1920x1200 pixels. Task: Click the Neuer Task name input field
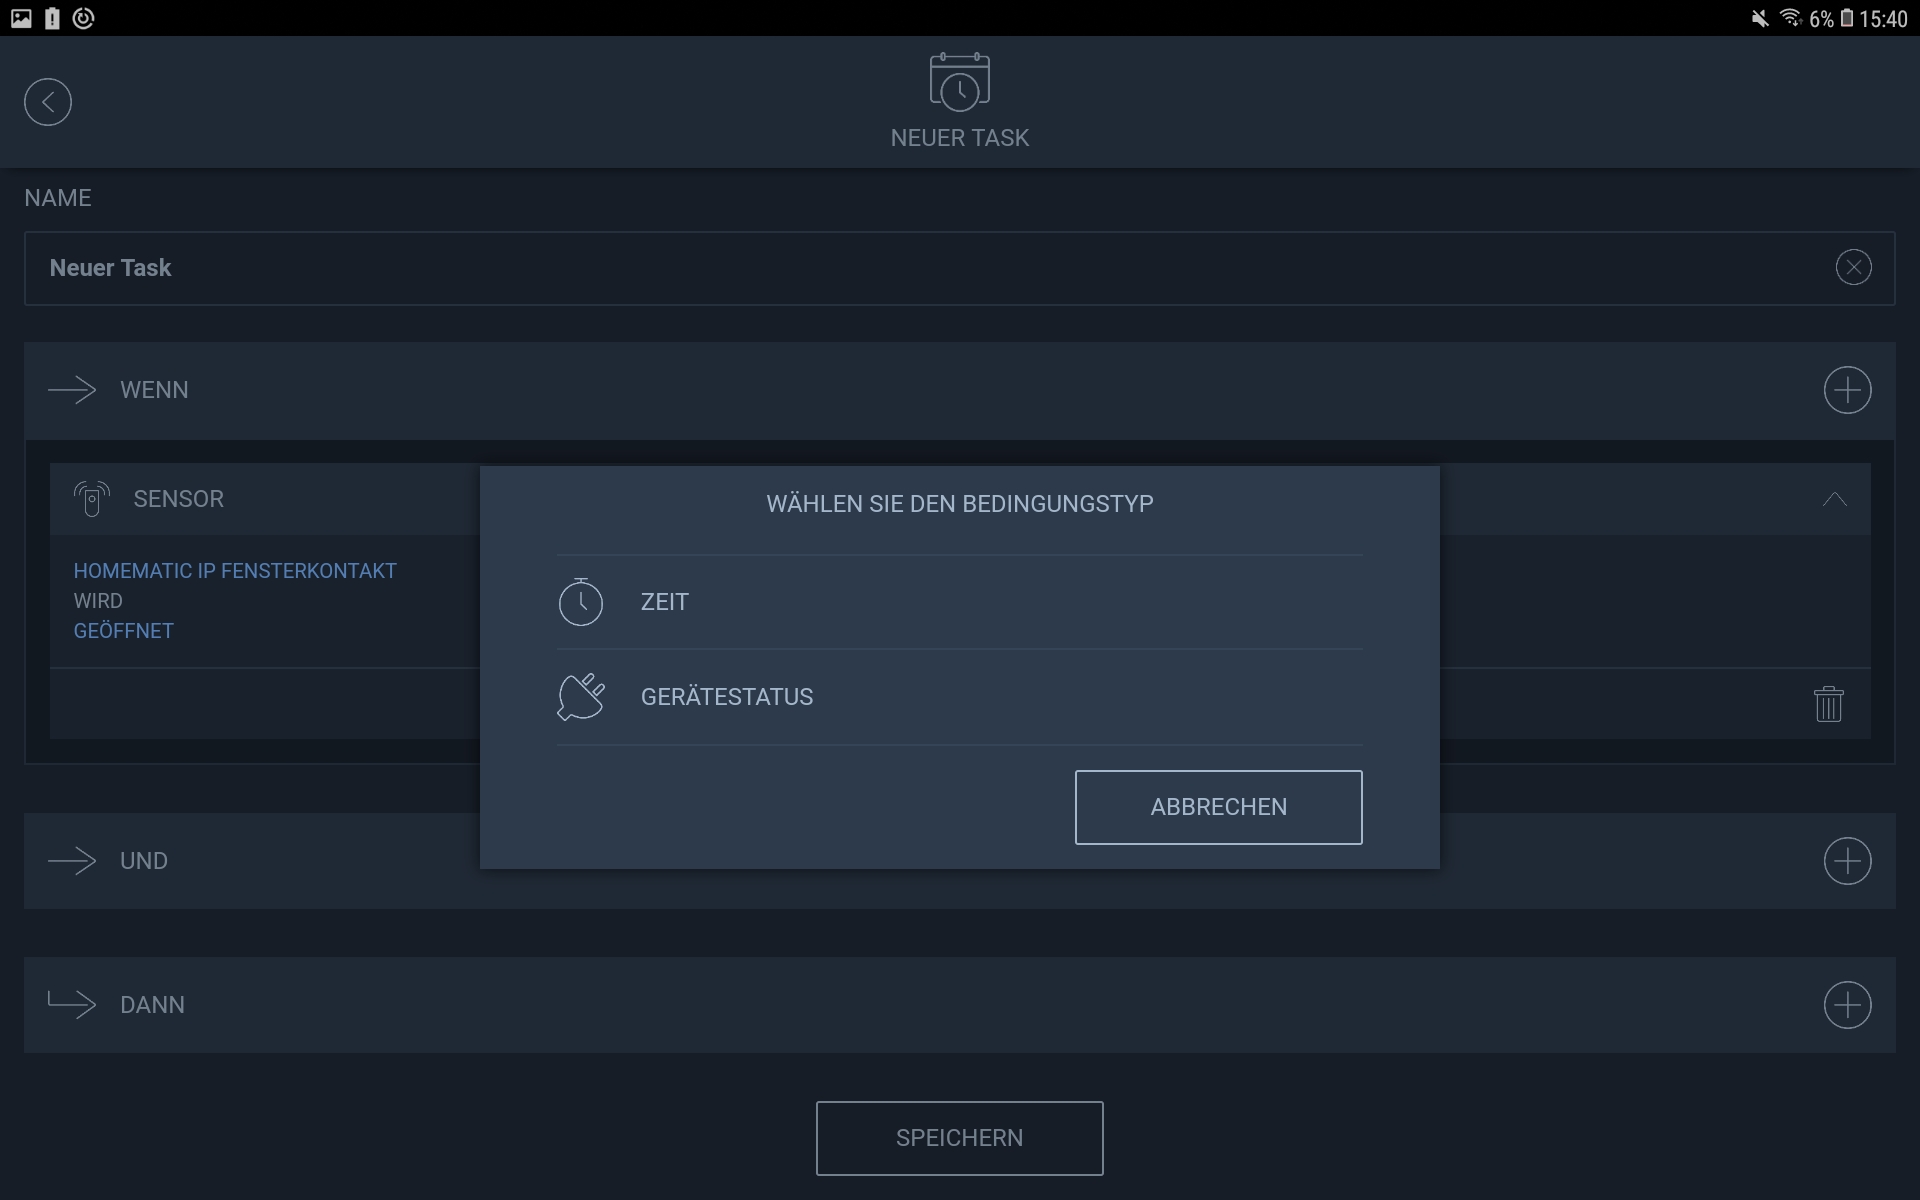(900, 268)
